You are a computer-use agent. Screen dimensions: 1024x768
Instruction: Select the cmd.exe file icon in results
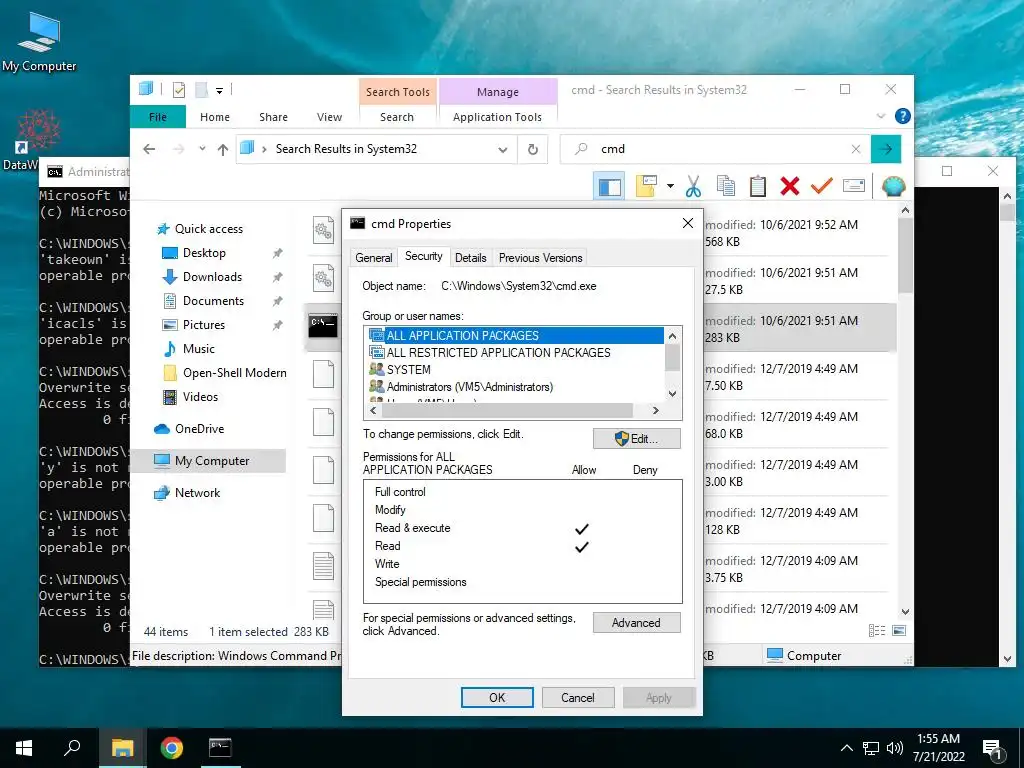tap(323, 327)
